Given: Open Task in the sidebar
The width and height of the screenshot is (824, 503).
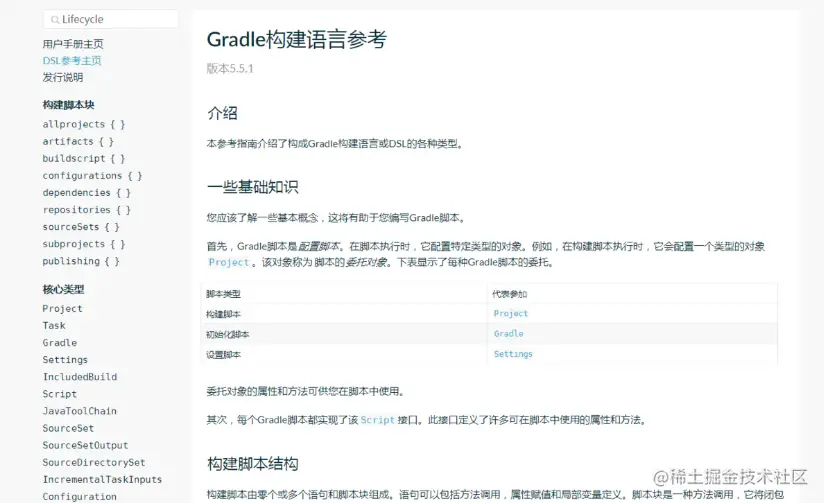Looking at the screenshot, I should click(54, 325).
